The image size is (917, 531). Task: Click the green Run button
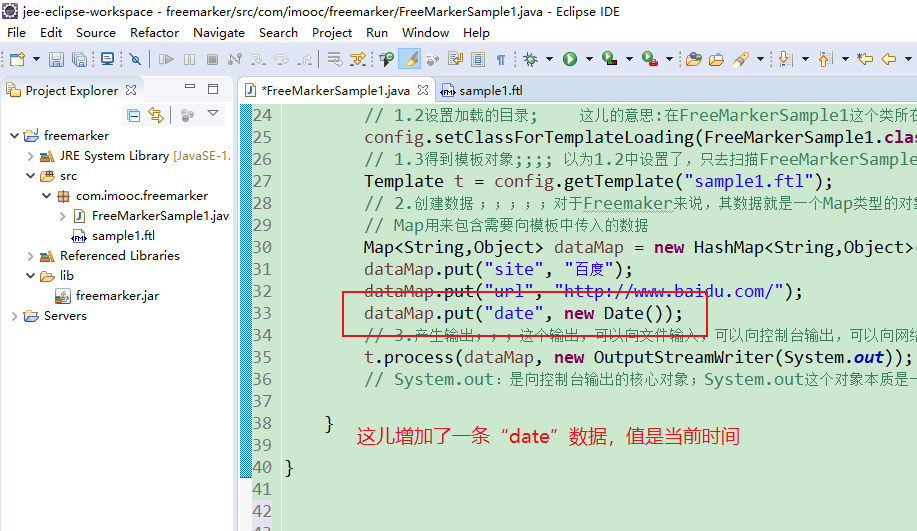click(x=570, y=59)
